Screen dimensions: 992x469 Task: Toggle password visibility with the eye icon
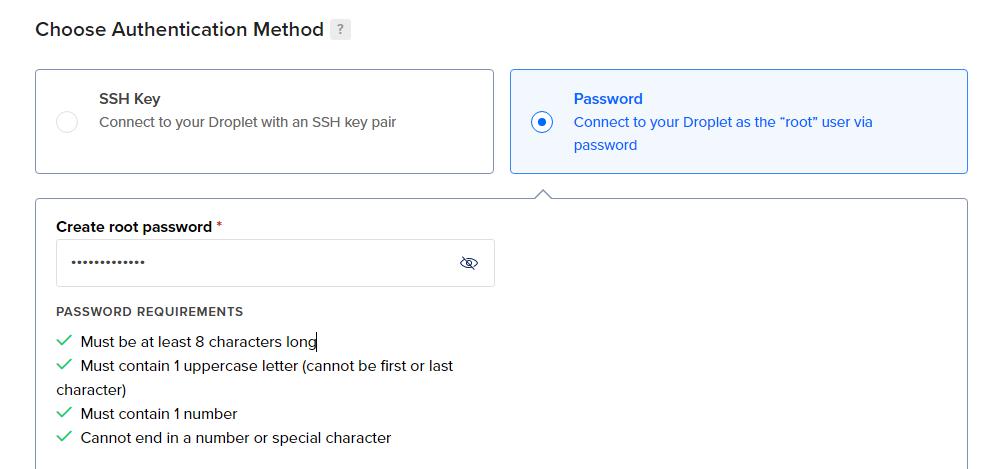pos(469,263)
